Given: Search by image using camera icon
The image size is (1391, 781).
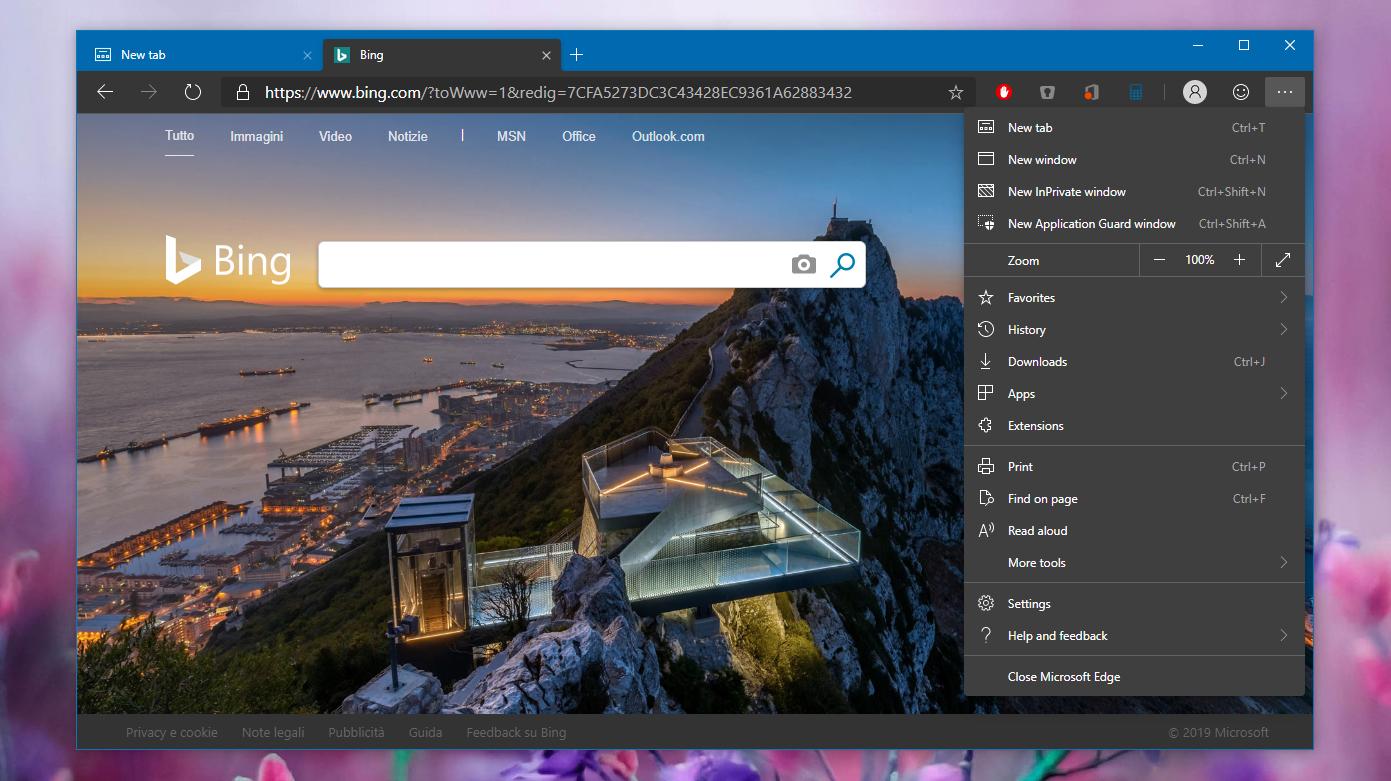Looking at the screenshot, I should tap(803, 264).
